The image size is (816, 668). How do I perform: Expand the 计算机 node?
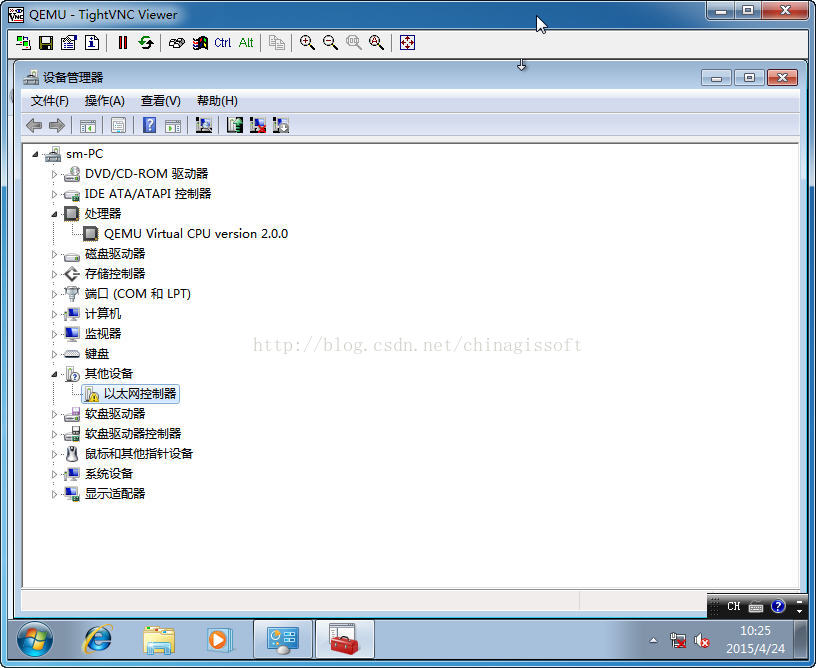(54, 314)
